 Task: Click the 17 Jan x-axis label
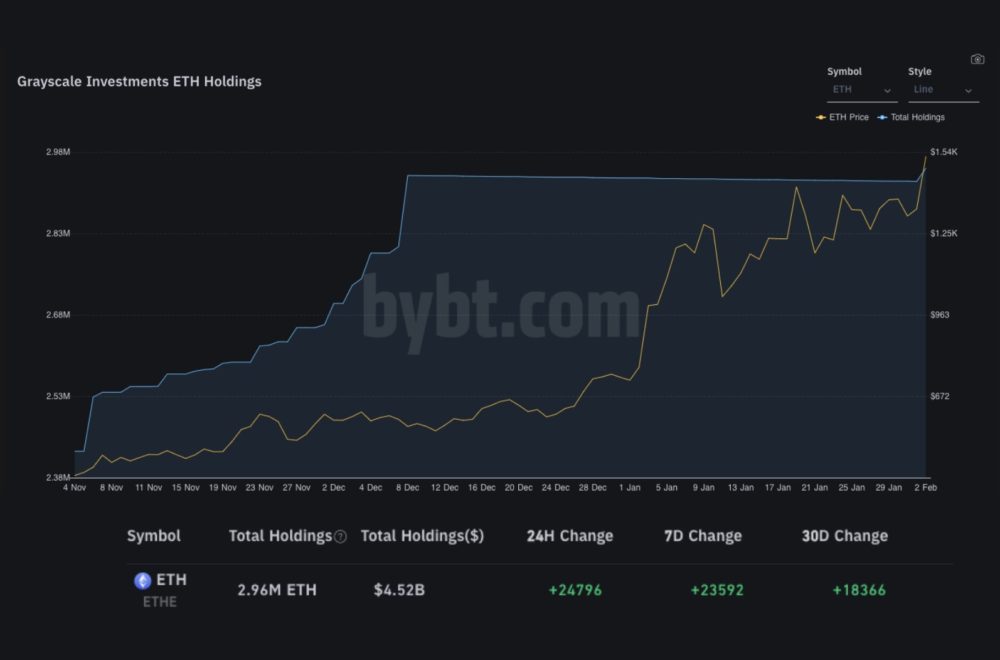(x=777, y=488)
